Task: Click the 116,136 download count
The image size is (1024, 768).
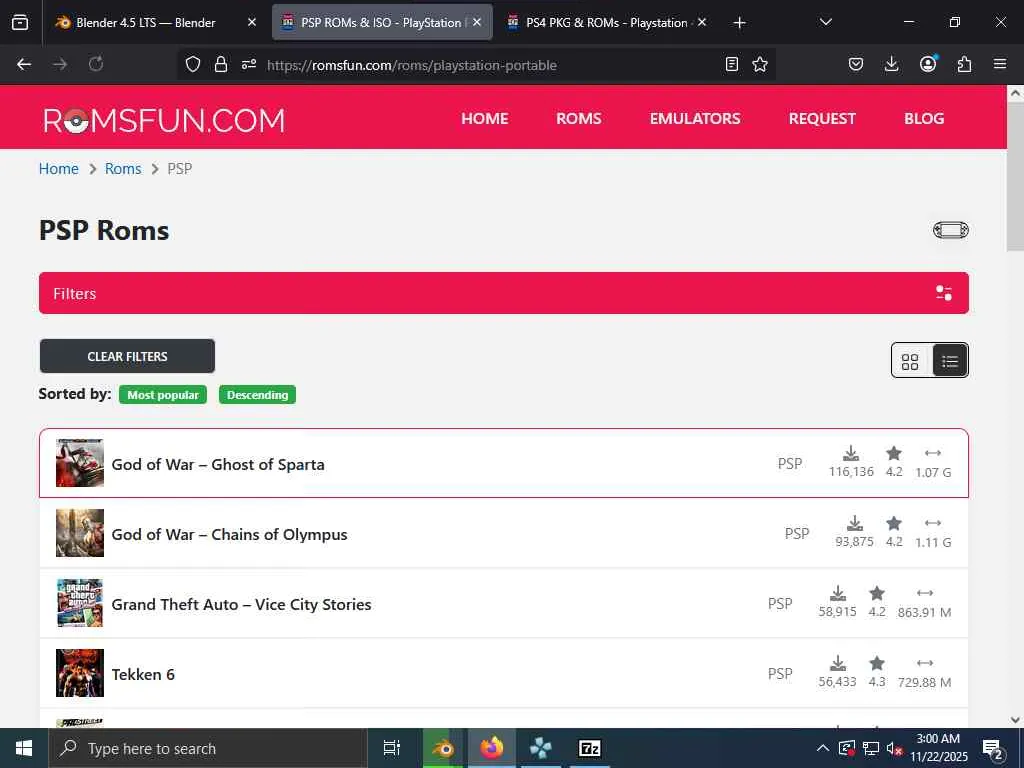Action: pos(851,472)
